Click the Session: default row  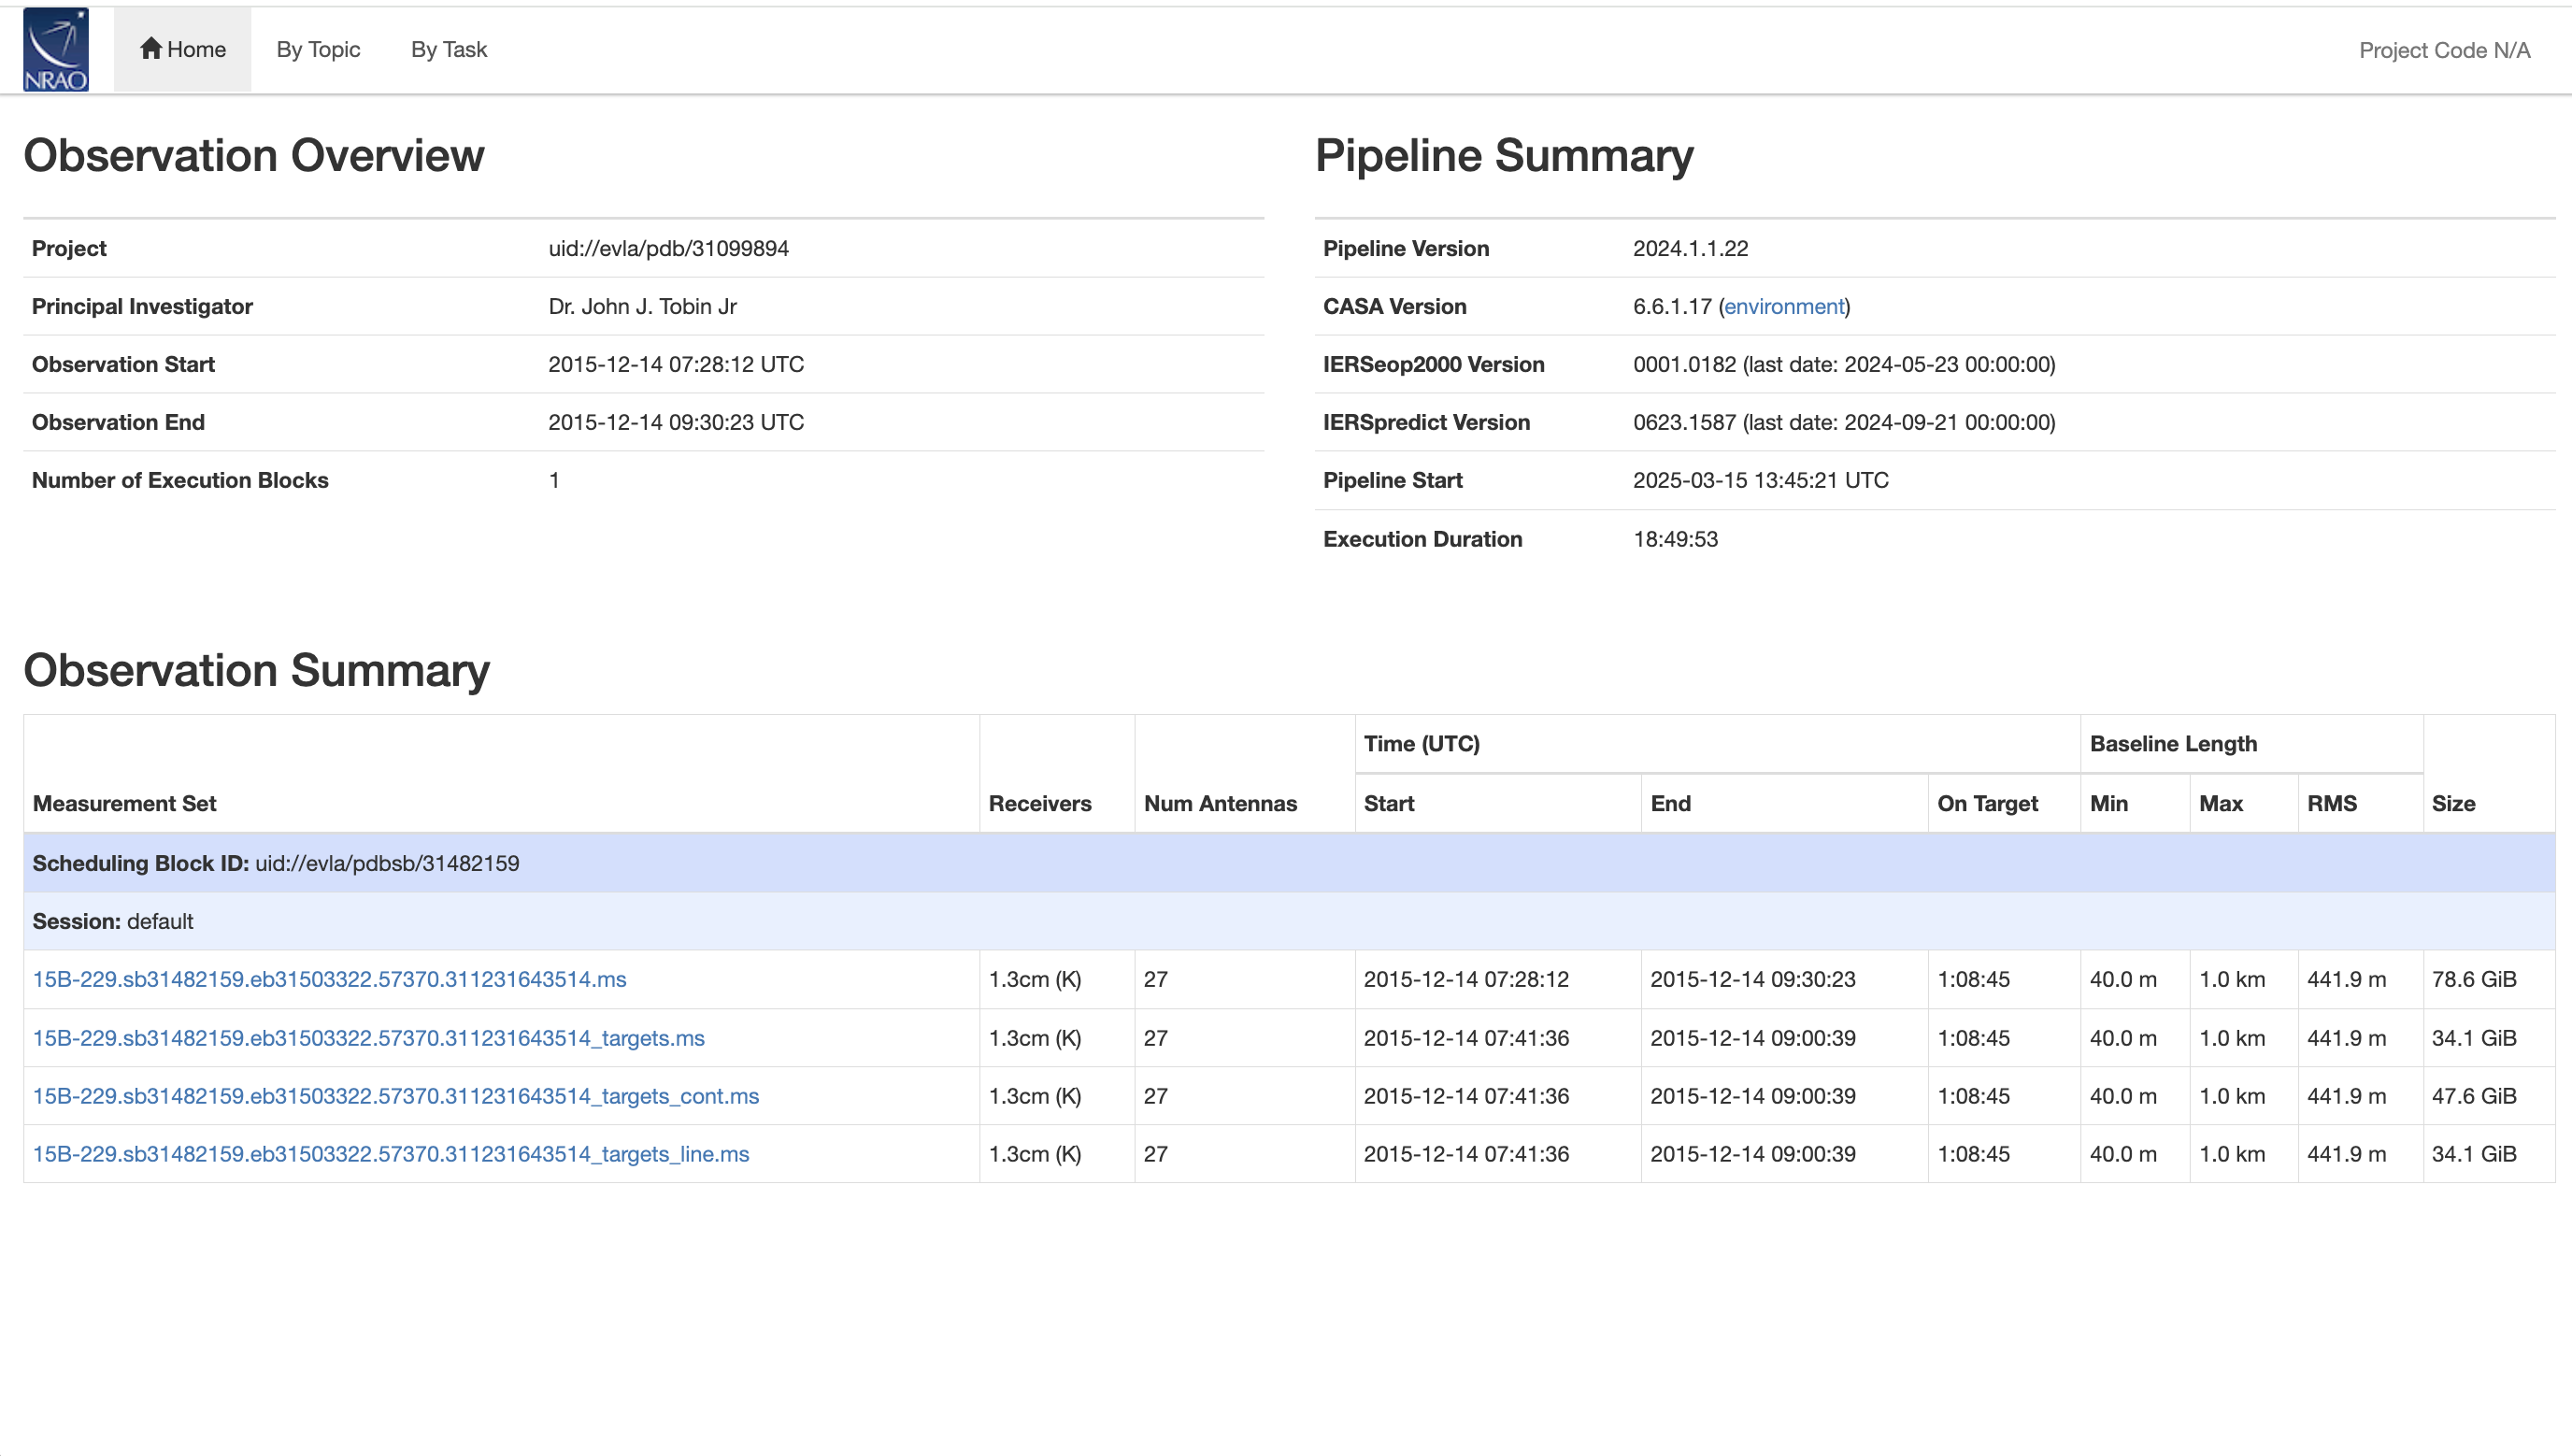(1289, 921)
